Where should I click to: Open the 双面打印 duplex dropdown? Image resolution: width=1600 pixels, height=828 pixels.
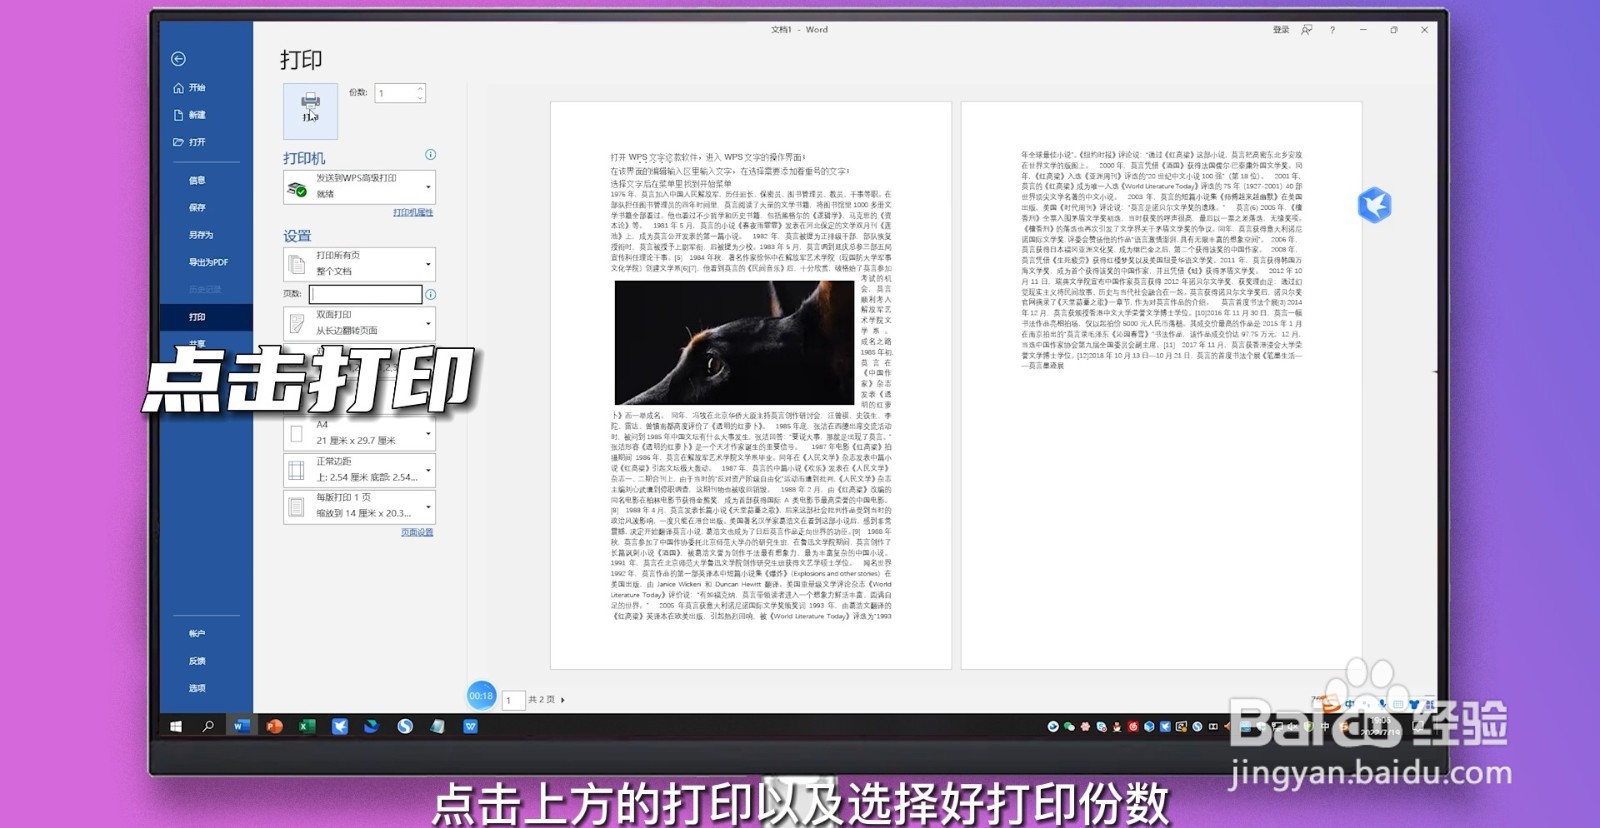point(359,322)
